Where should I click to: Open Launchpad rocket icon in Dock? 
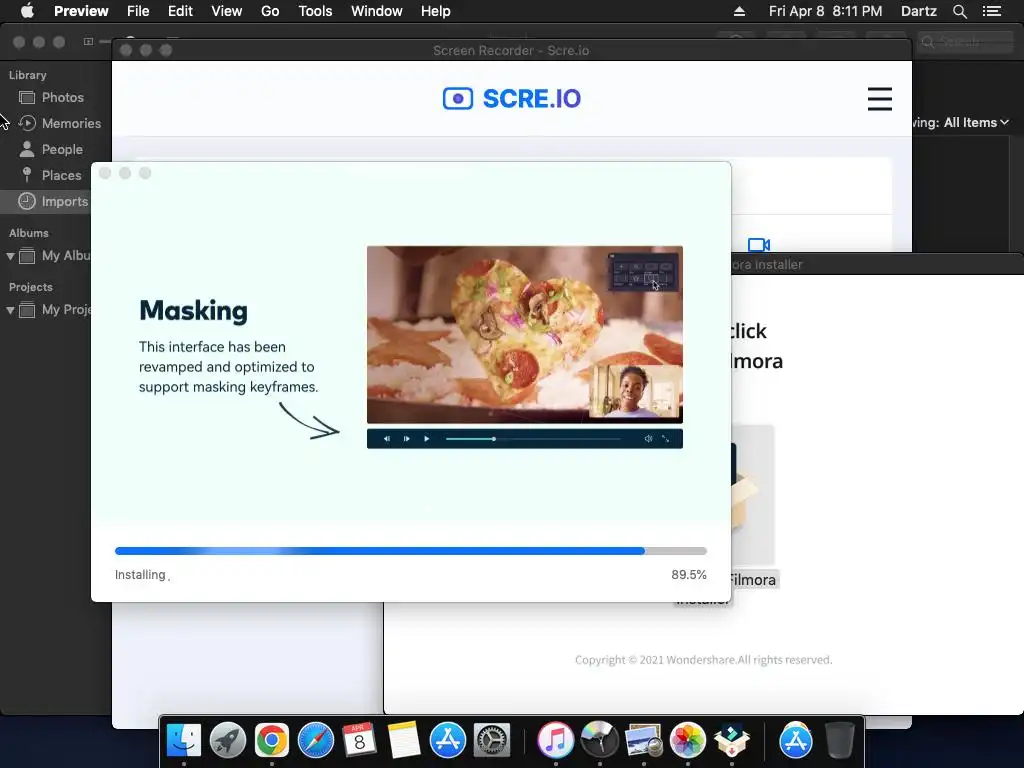click(228, 740)
